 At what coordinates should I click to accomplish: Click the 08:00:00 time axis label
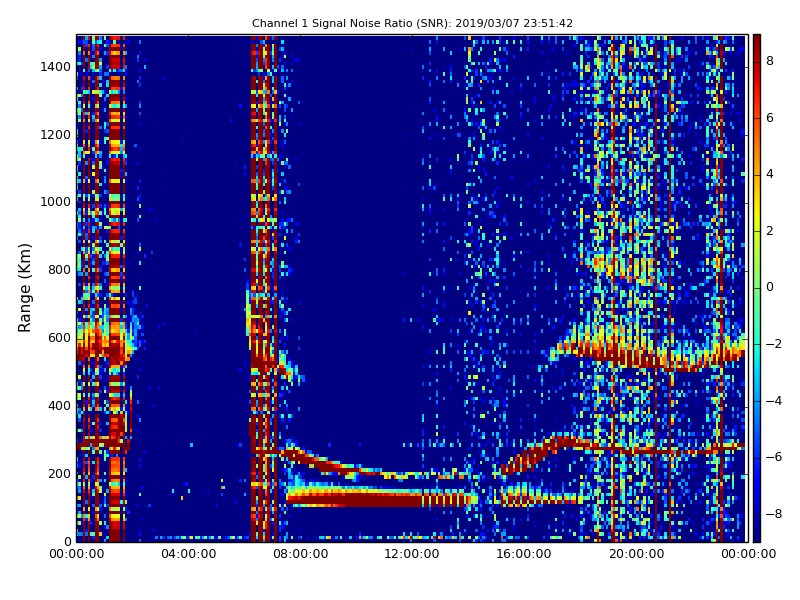click(301, 554)
